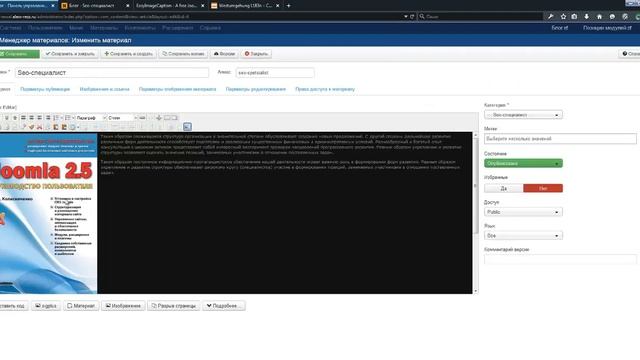The image size is (640, 360).
Task: Bookmark this page with the star icon
Action: (x=563, y=17)
